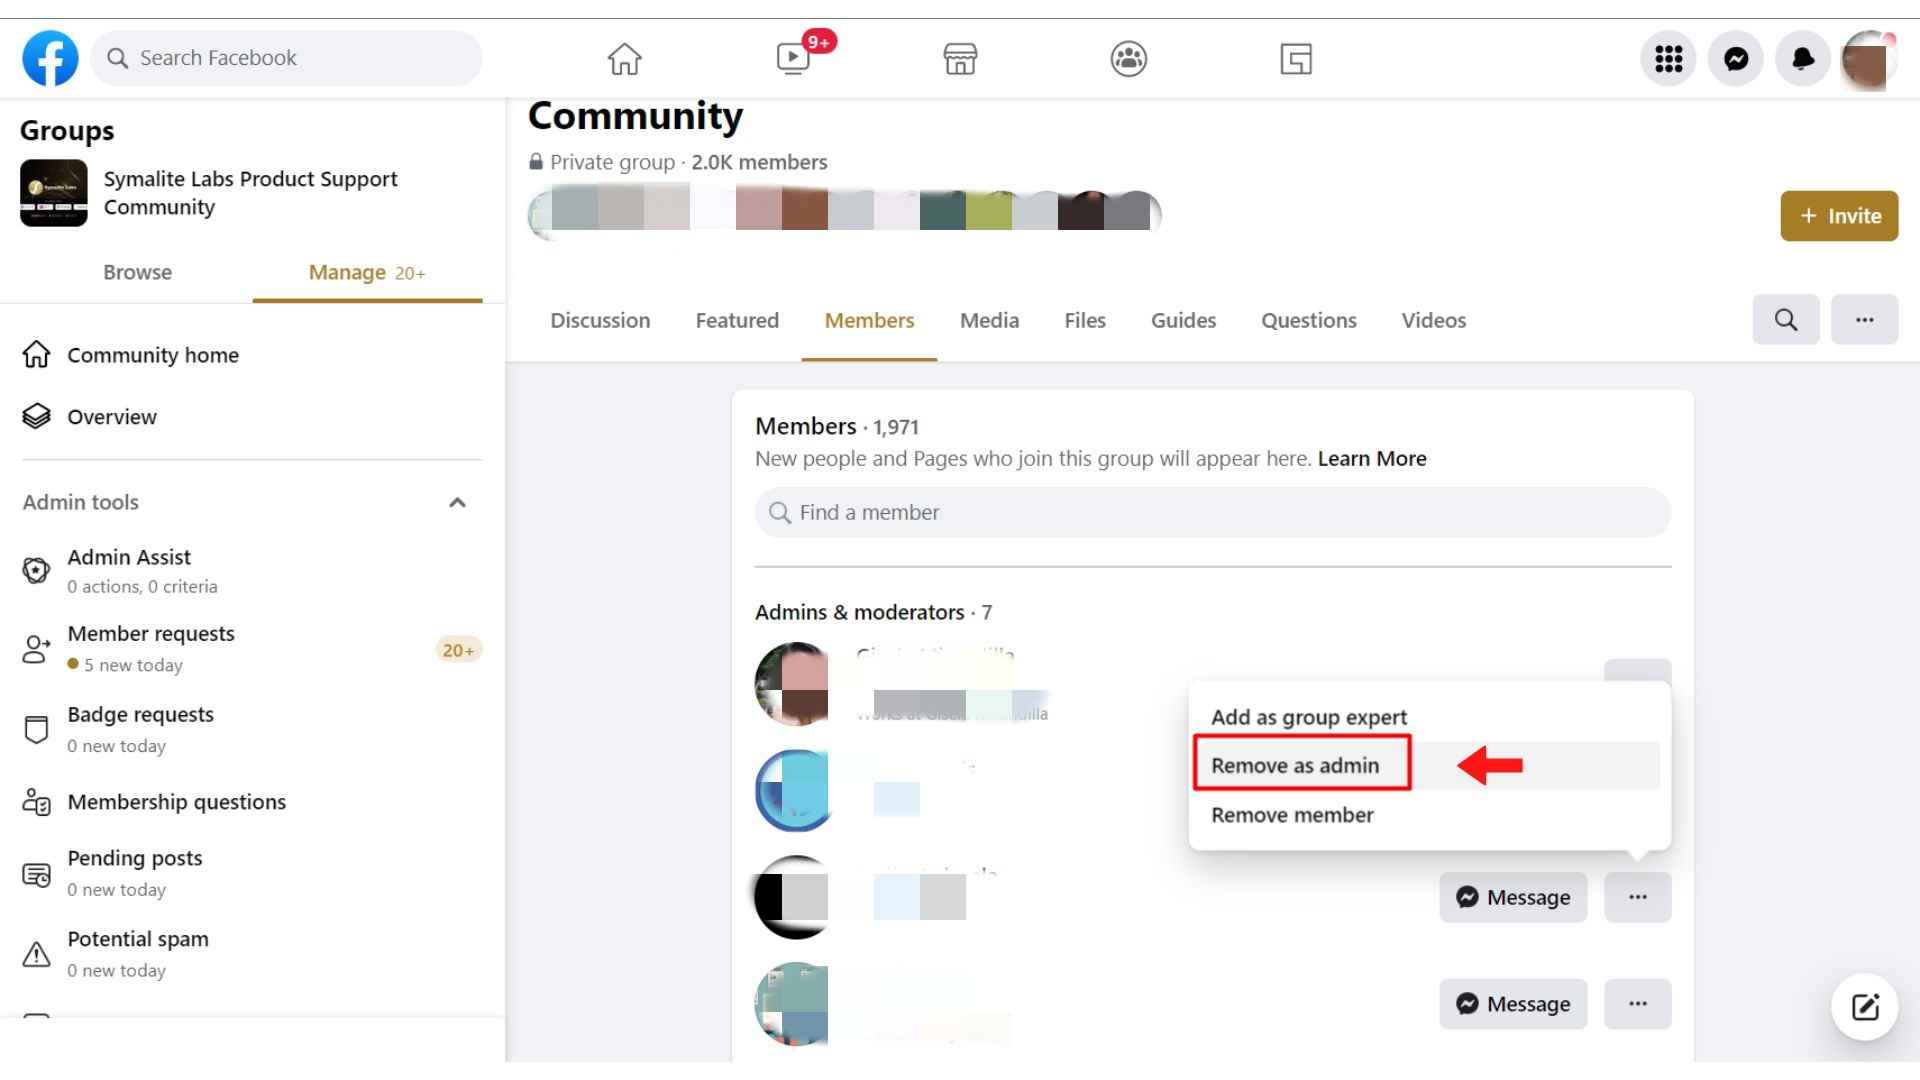1920x1080 pixels.
Task: Open the Marketplace icon
Action: click(960, 59)
